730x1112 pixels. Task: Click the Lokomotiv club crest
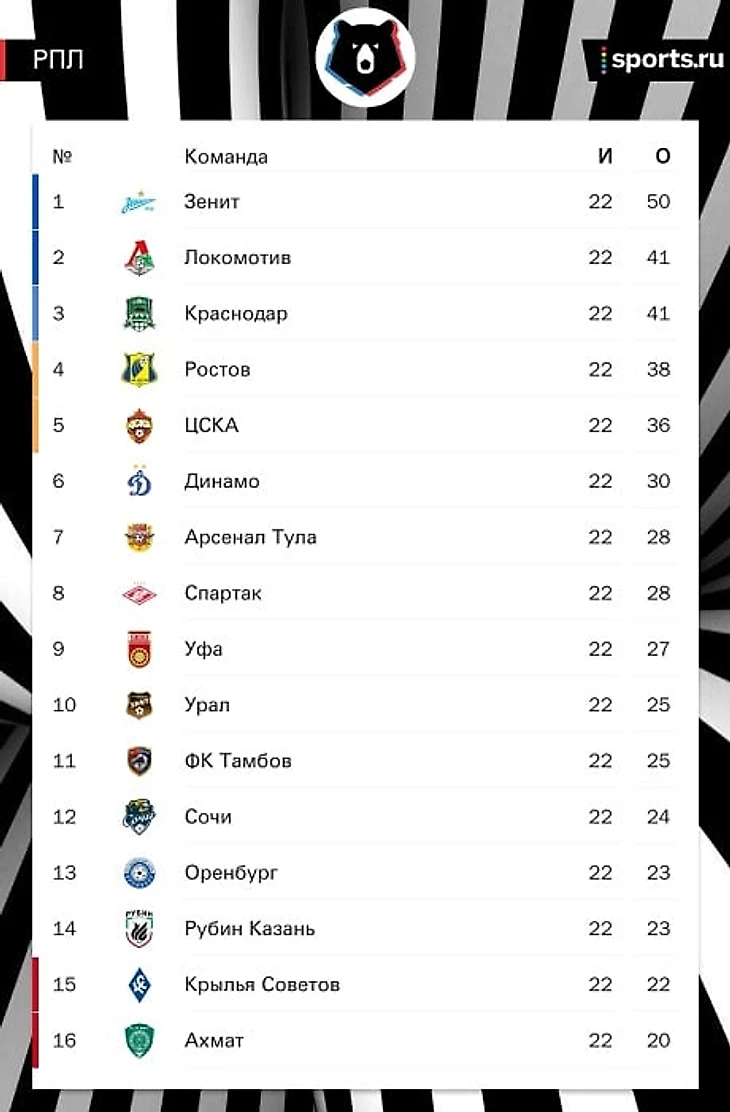point(139,258)
